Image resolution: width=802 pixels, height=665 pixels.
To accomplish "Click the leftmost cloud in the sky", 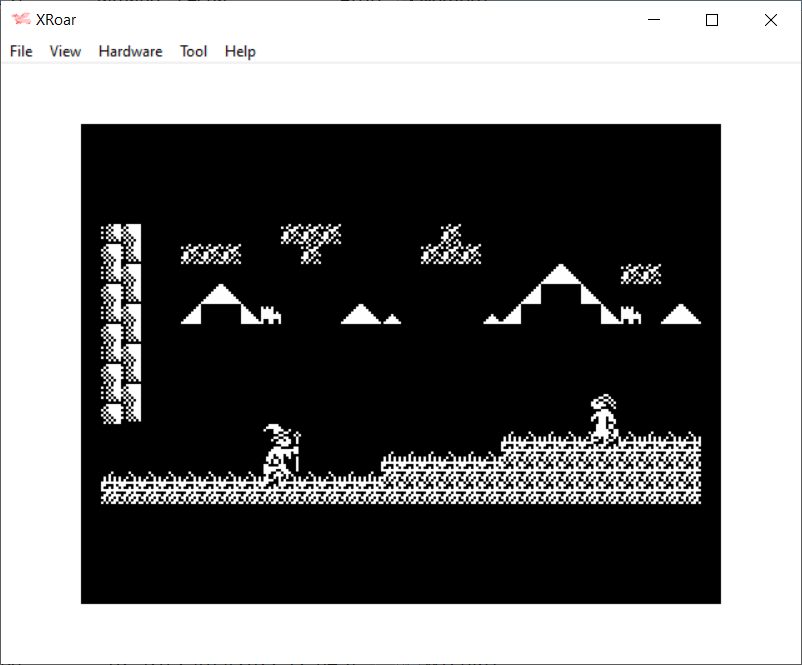I will click(210, 254).
